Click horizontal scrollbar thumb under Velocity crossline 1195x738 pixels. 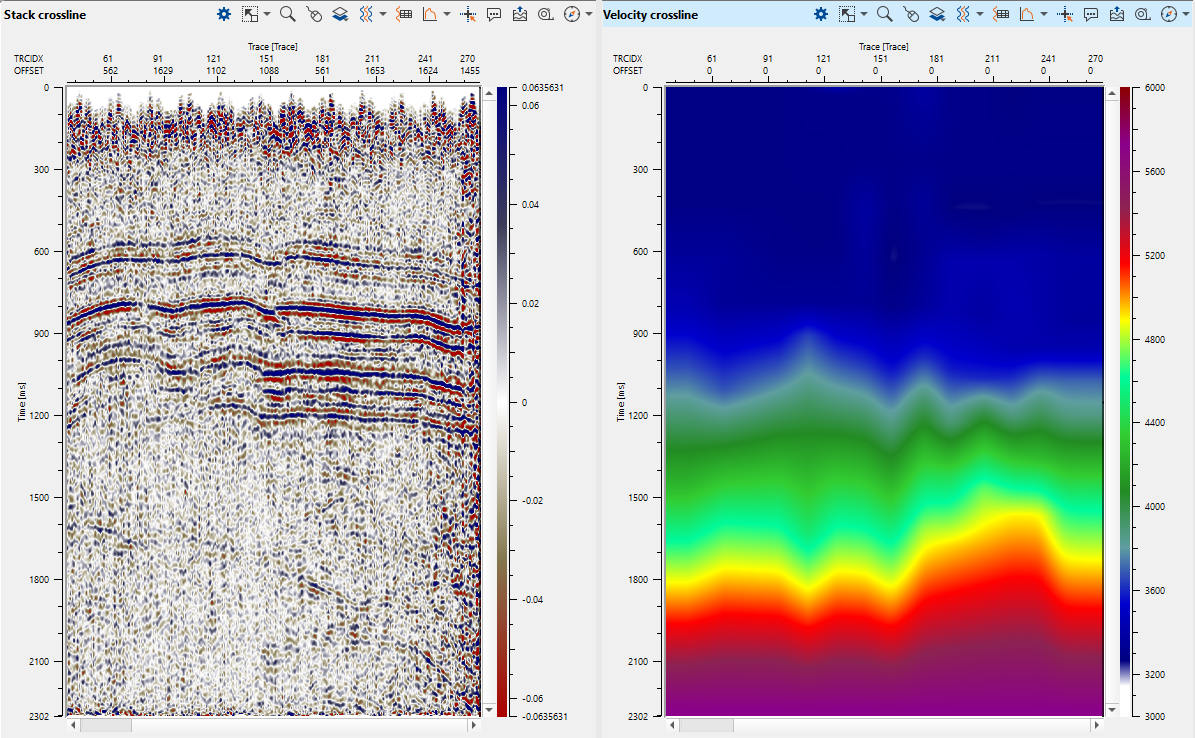pyautogui.click(x=706, y=725)
